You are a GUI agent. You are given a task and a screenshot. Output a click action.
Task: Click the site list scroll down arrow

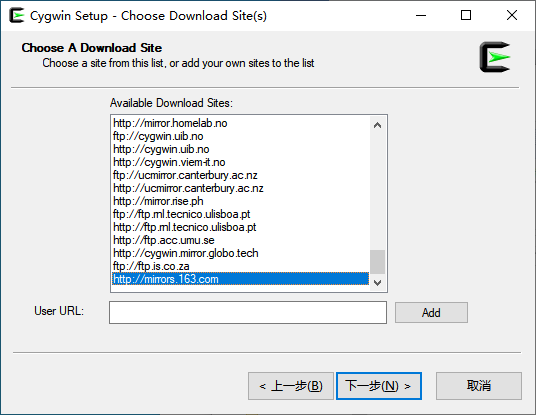tap(377, 283)
